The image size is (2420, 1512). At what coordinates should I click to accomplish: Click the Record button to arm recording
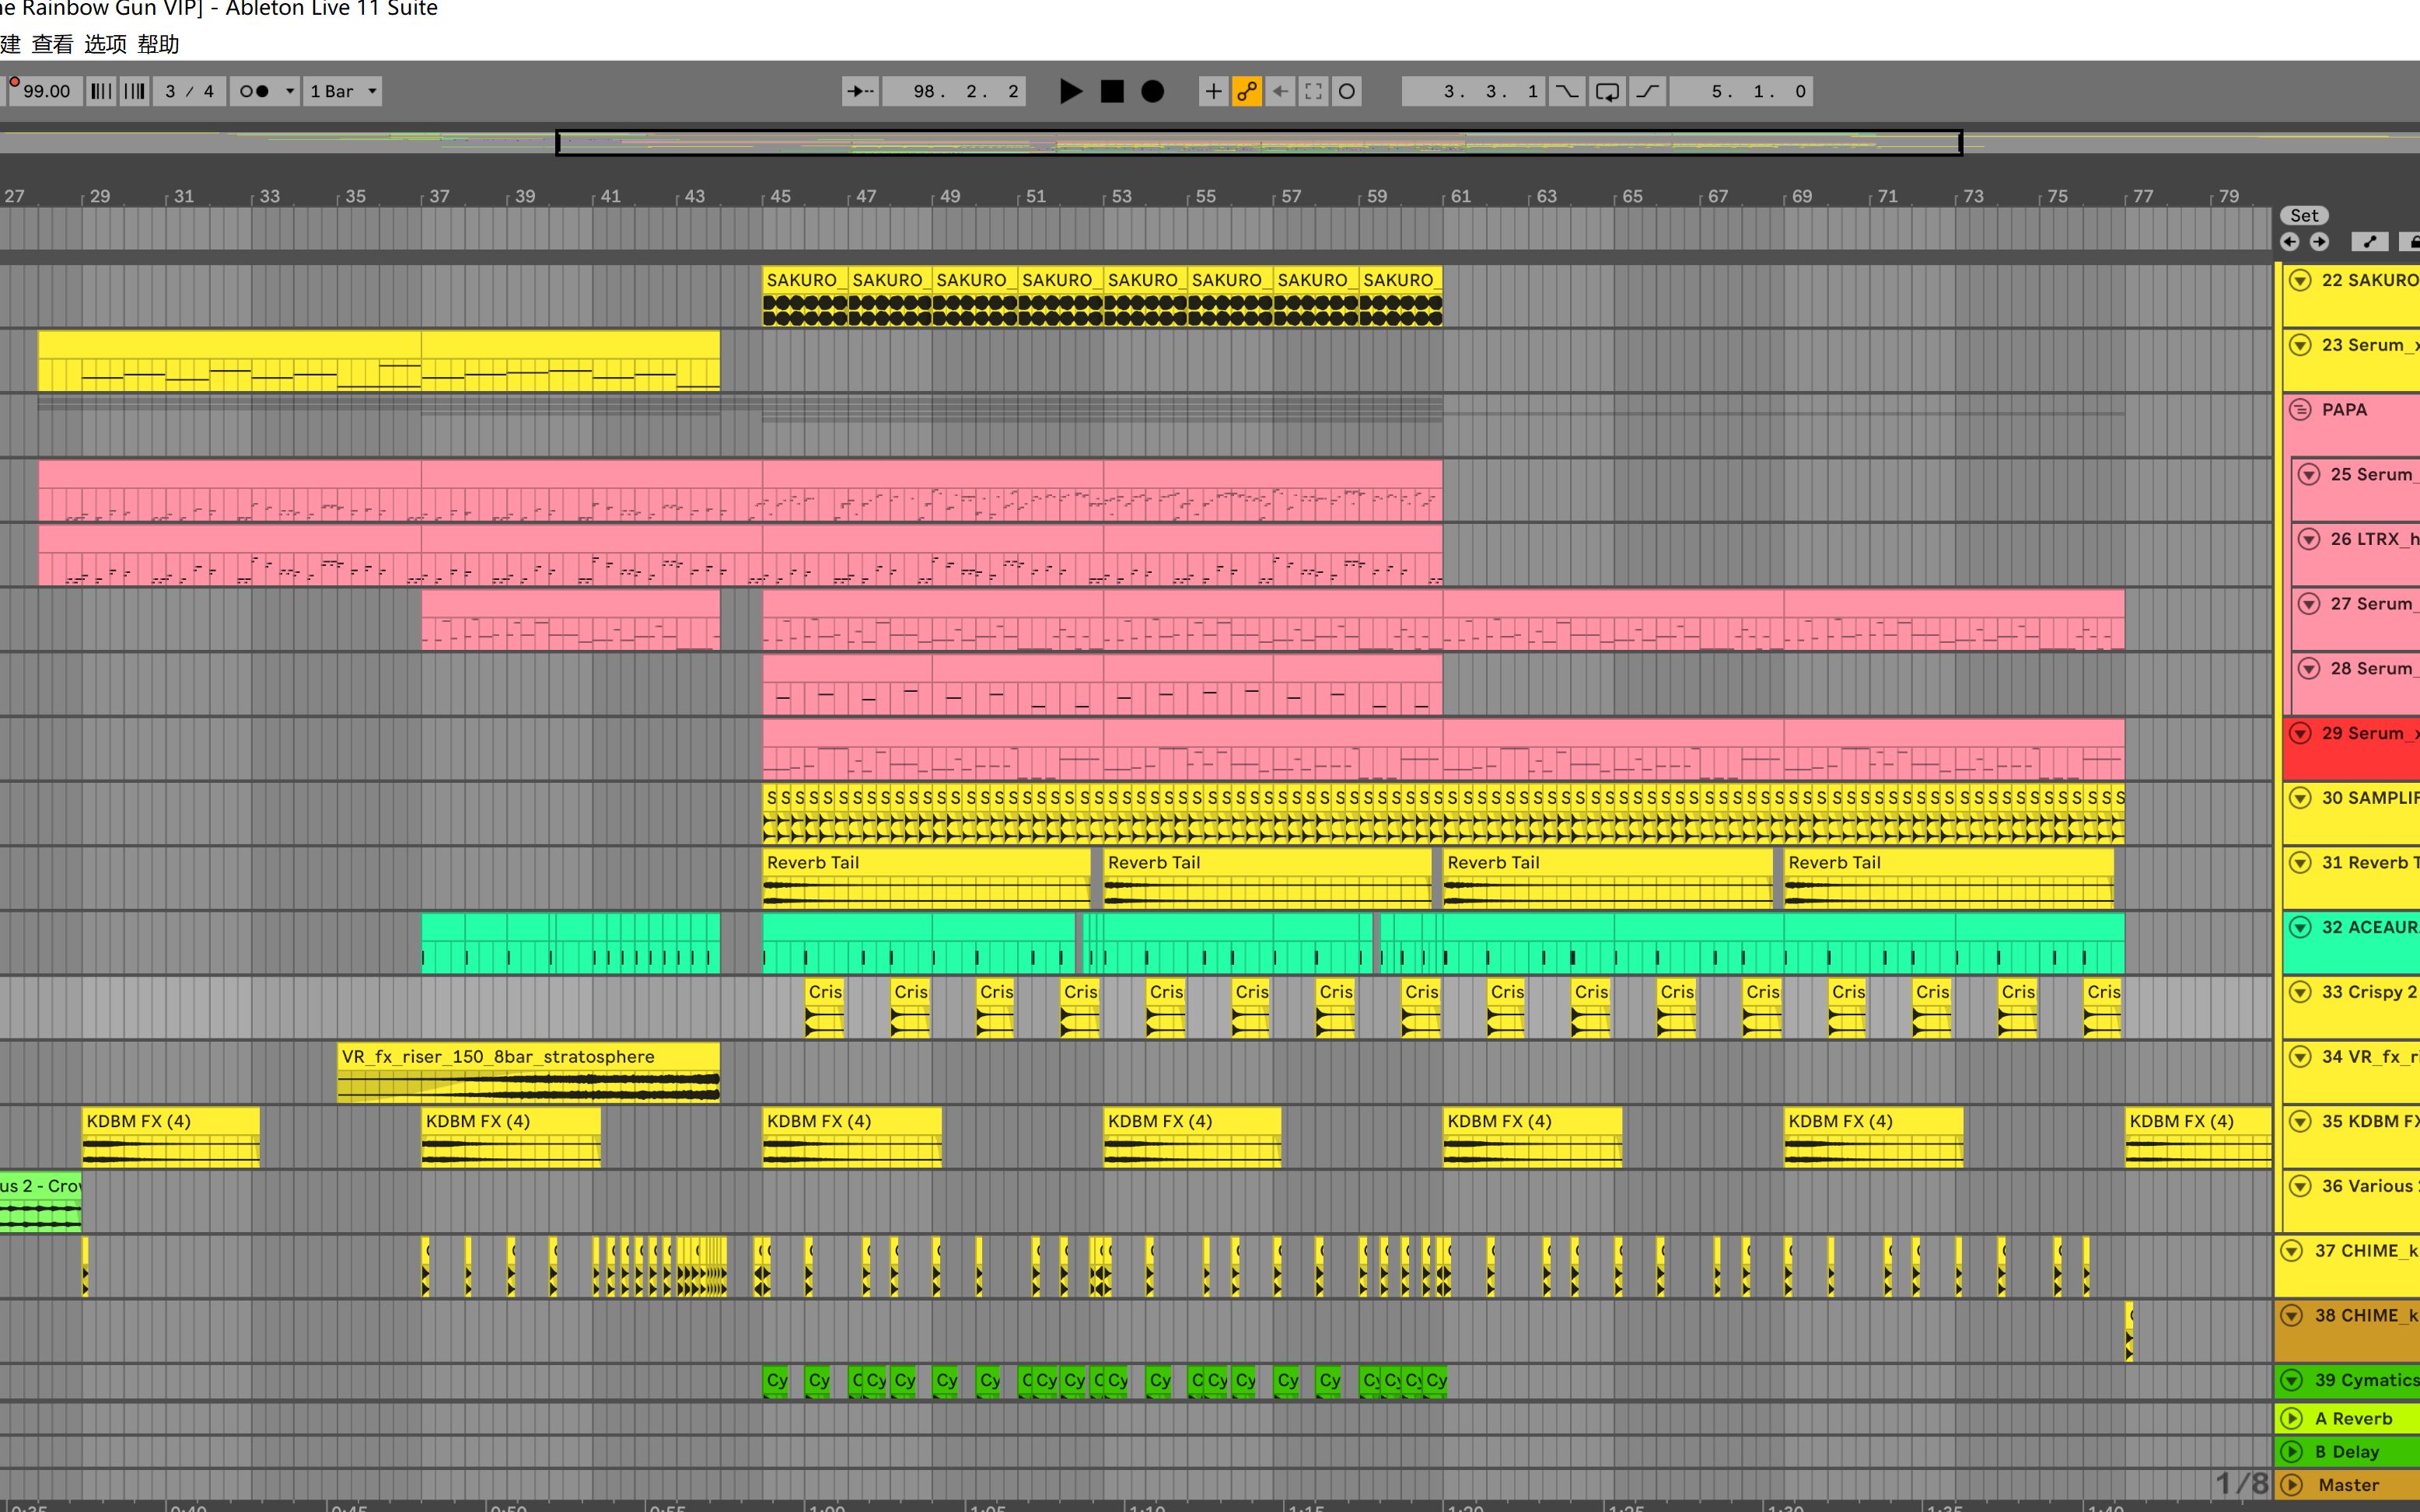(x=1150, y=91)
